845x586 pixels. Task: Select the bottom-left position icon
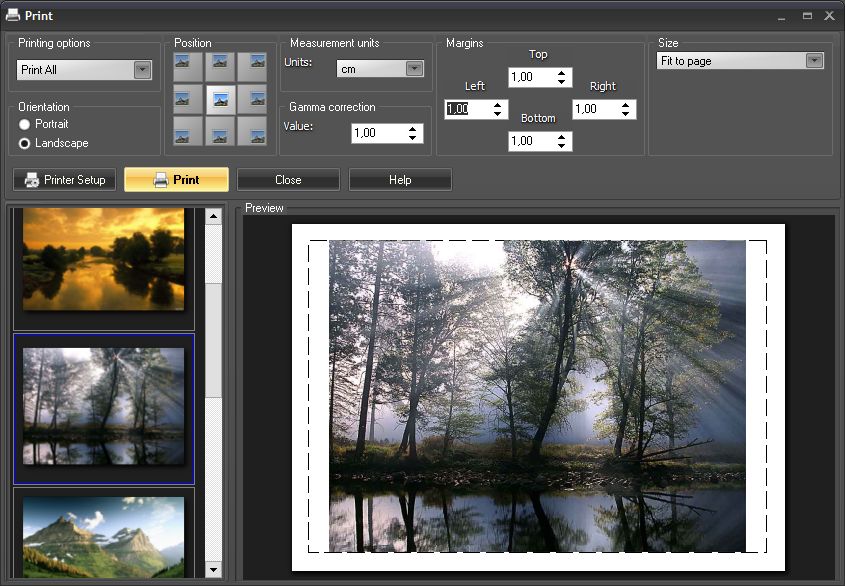[x=188, y=131]
